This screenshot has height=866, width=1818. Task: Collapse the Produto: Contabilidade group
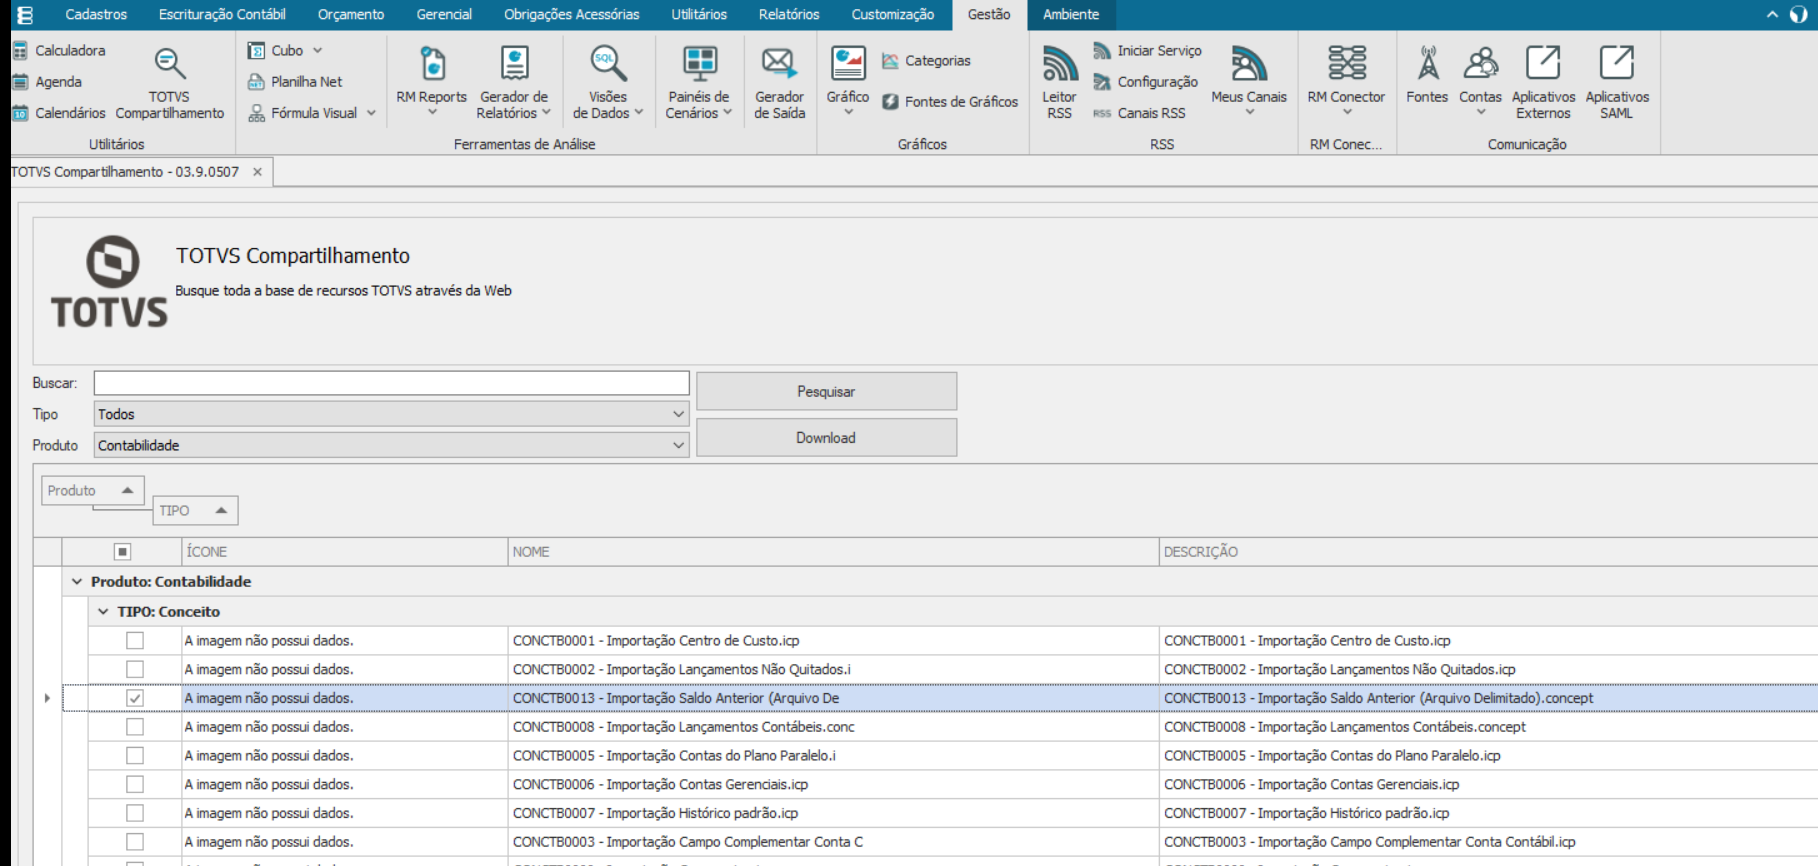coord(77,581)
